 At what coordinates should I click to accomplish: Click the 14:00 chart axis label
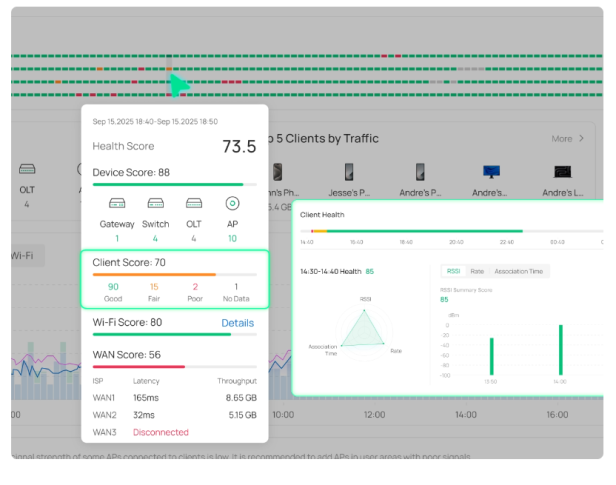pyautogui.click(x=466, y=415)
